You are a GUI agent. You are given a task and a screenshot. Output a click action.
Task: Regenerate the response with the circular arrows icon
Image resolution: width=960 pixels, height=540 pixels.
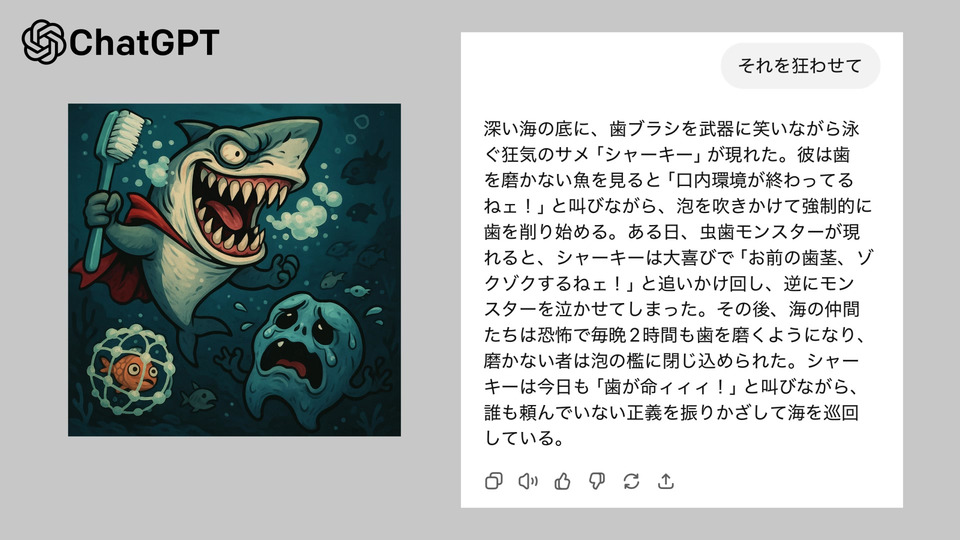[x=631, y=481]
